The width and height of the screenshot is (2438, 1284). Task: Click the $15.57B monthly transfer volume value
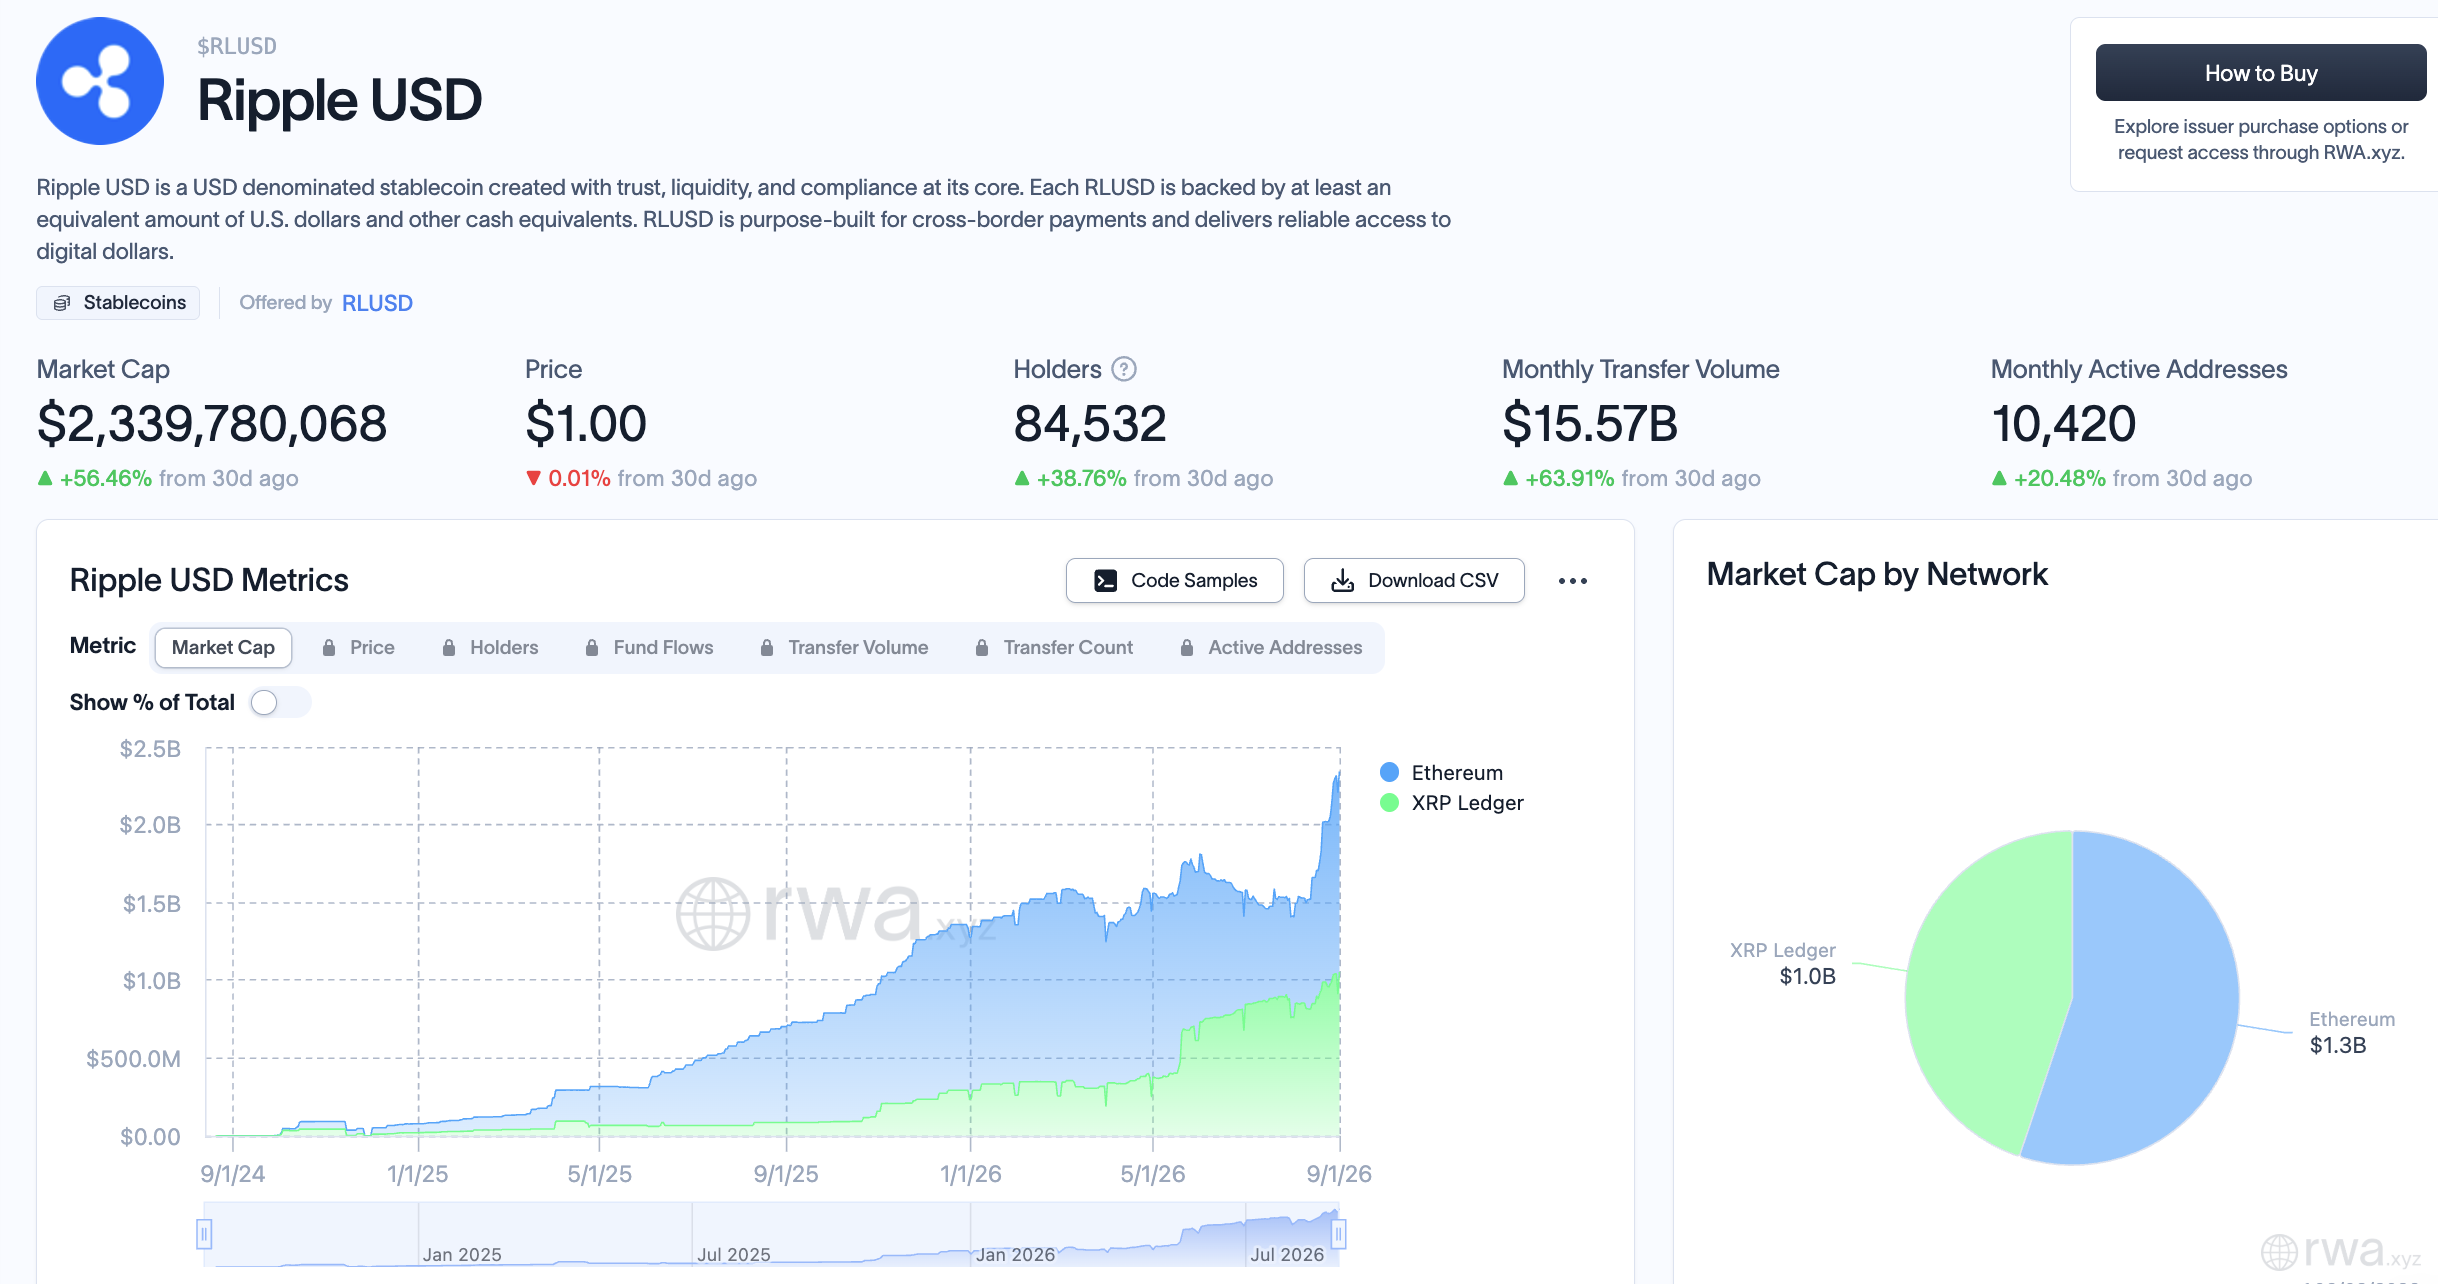pos(1590,424)
